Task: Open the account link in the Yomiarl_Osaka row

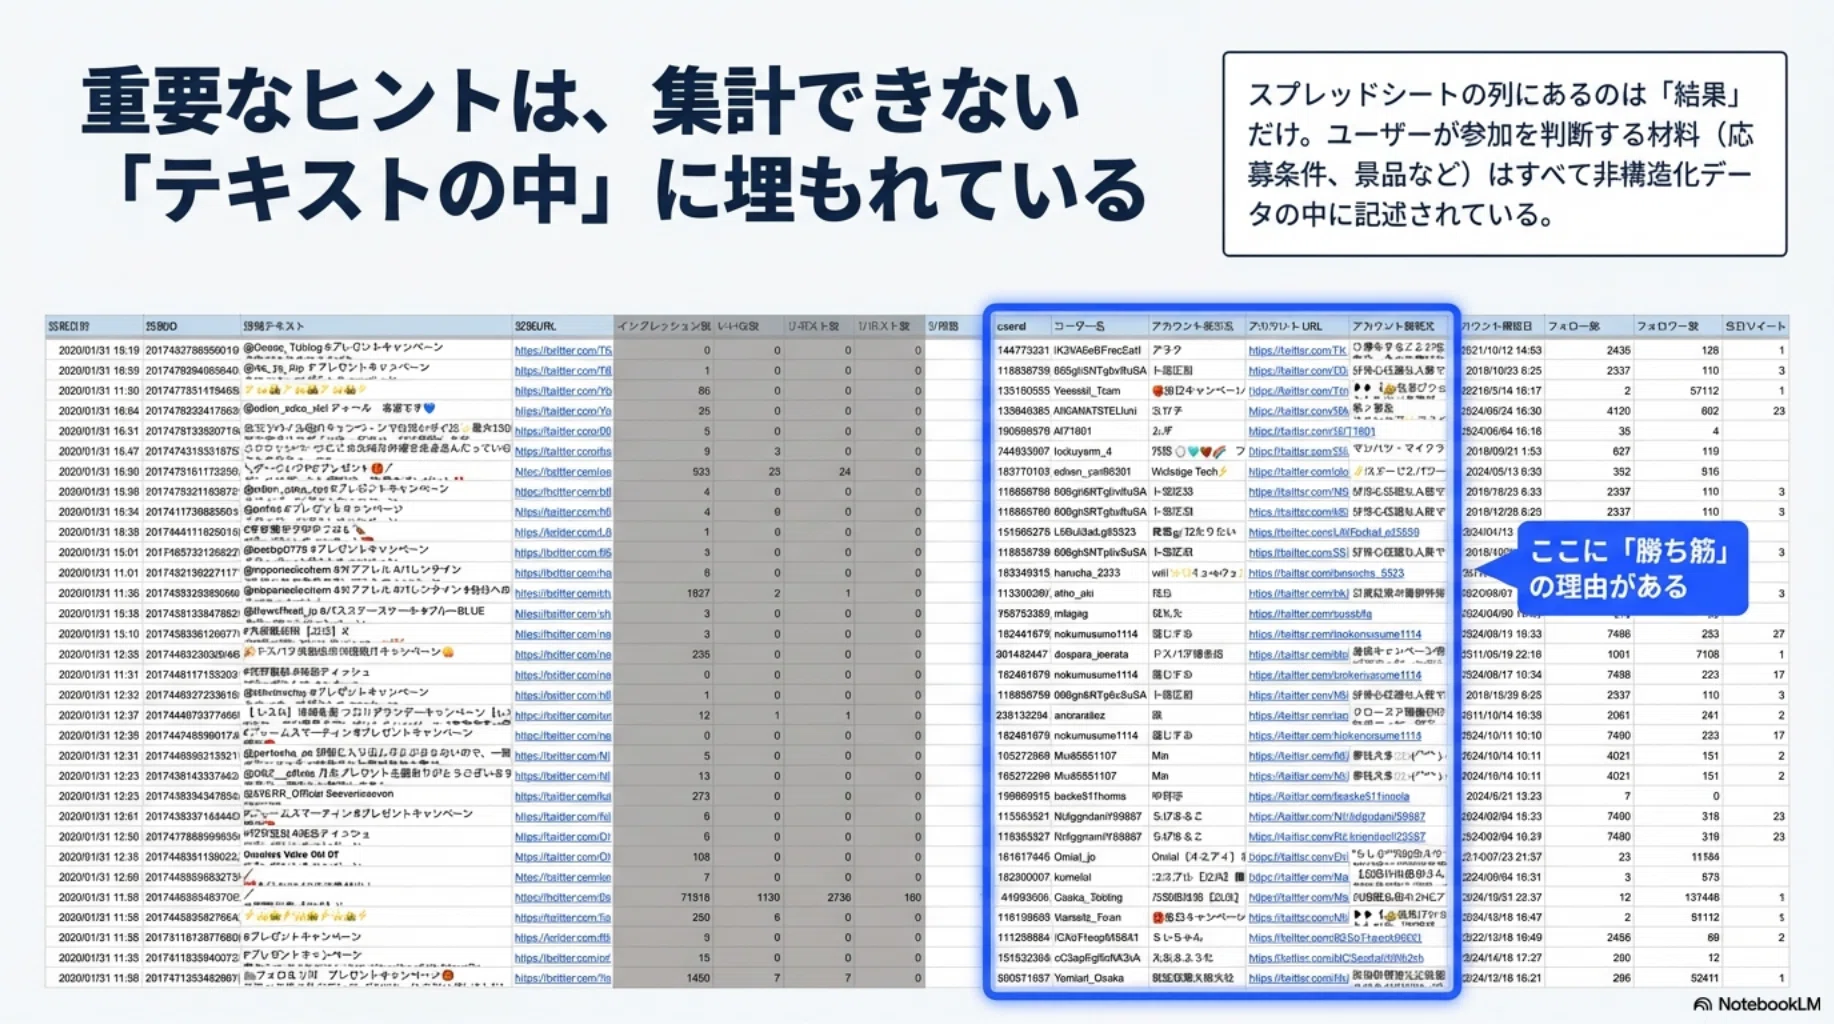Action: point(1298,978)
